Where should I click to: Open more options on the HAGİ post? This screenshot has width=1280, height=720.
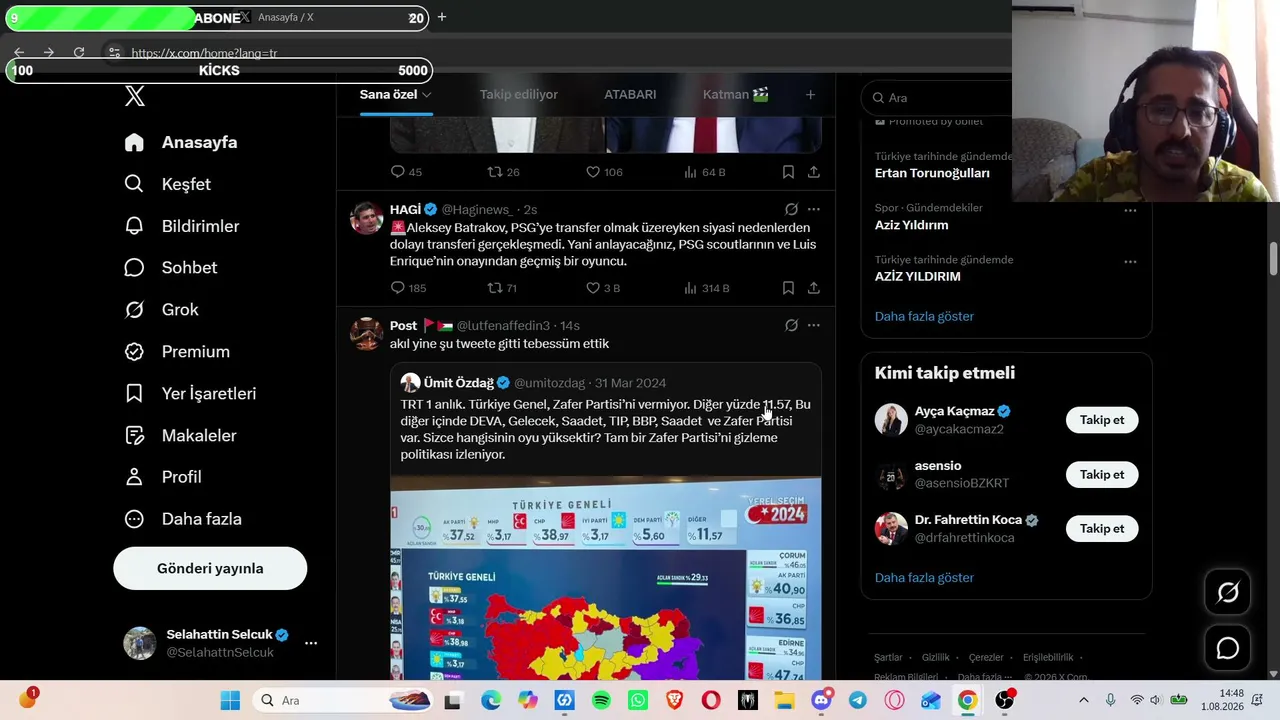814,209
